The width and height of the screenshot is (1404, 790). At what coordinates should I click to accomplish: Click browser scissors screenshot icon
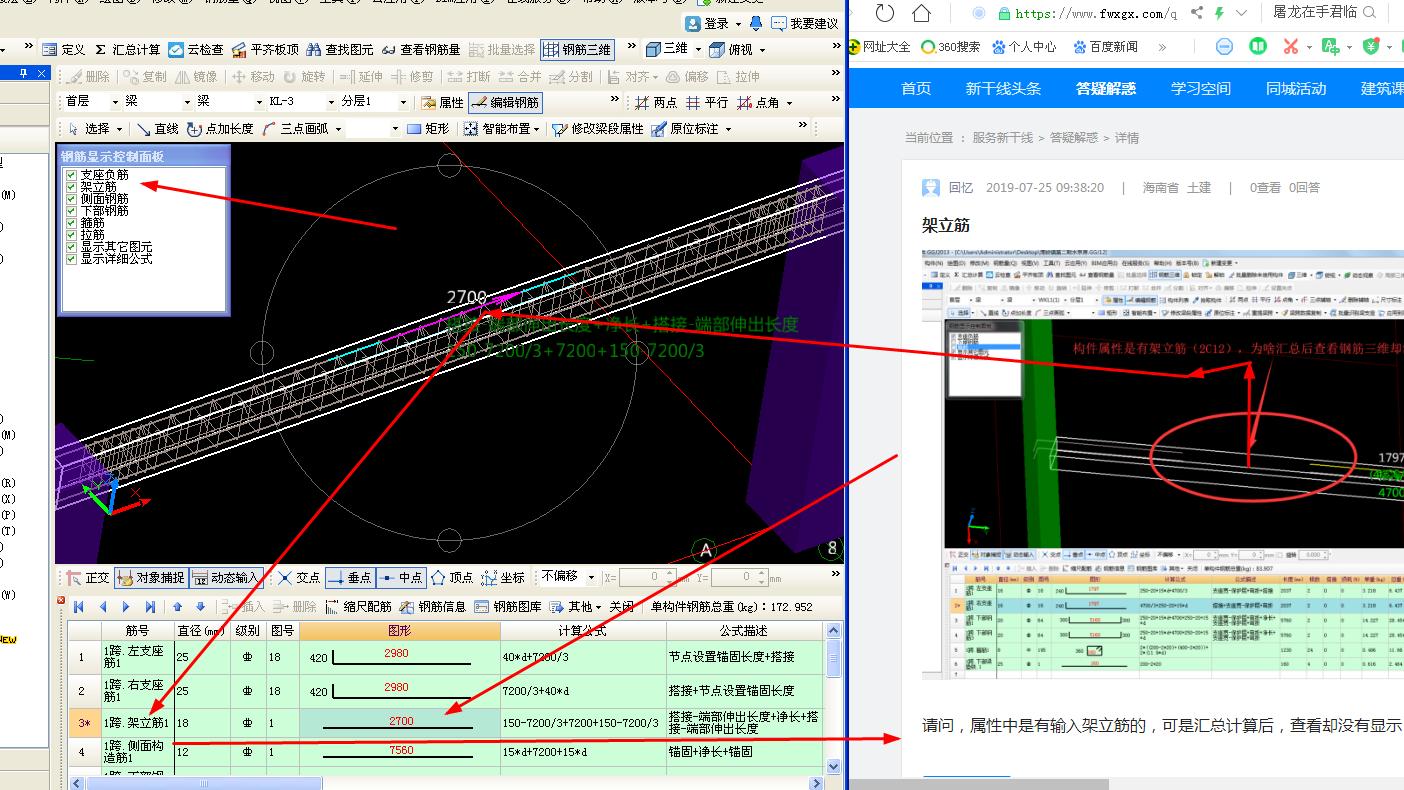pos(1291,46)
